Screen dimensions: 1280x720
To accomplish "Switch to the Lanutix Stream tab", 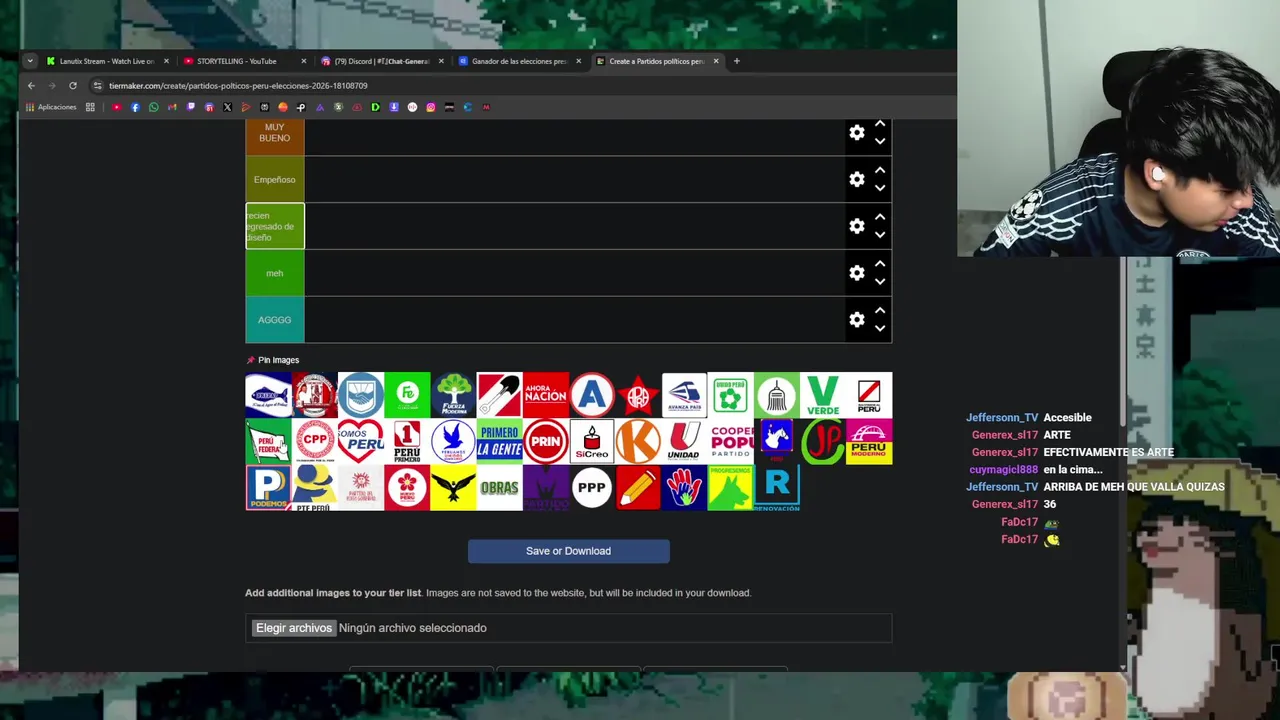I will tap(107, 61).
